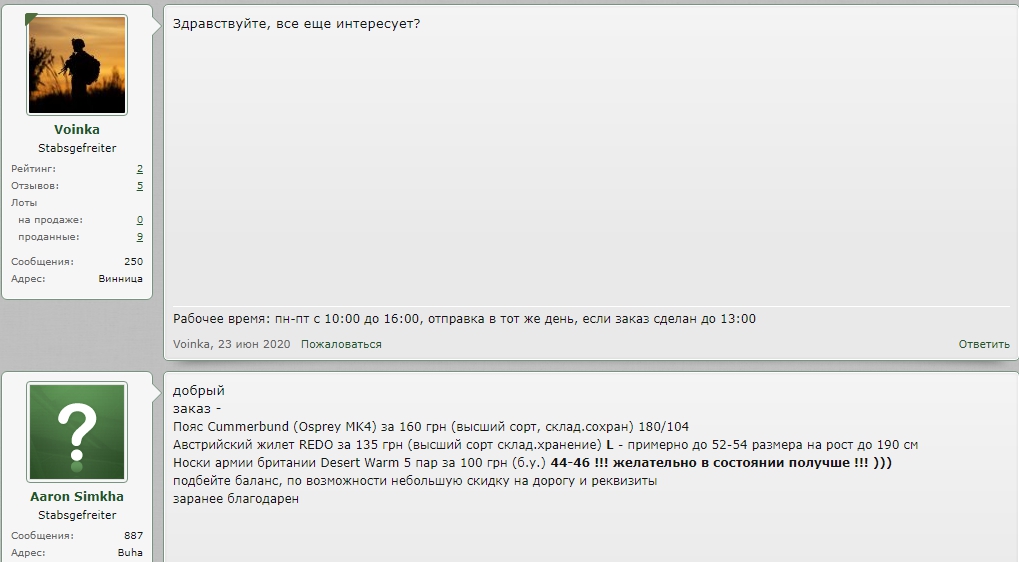
Task: Click the green online indicator on Voinka's avatar
Action: click(x=31, y=19)
